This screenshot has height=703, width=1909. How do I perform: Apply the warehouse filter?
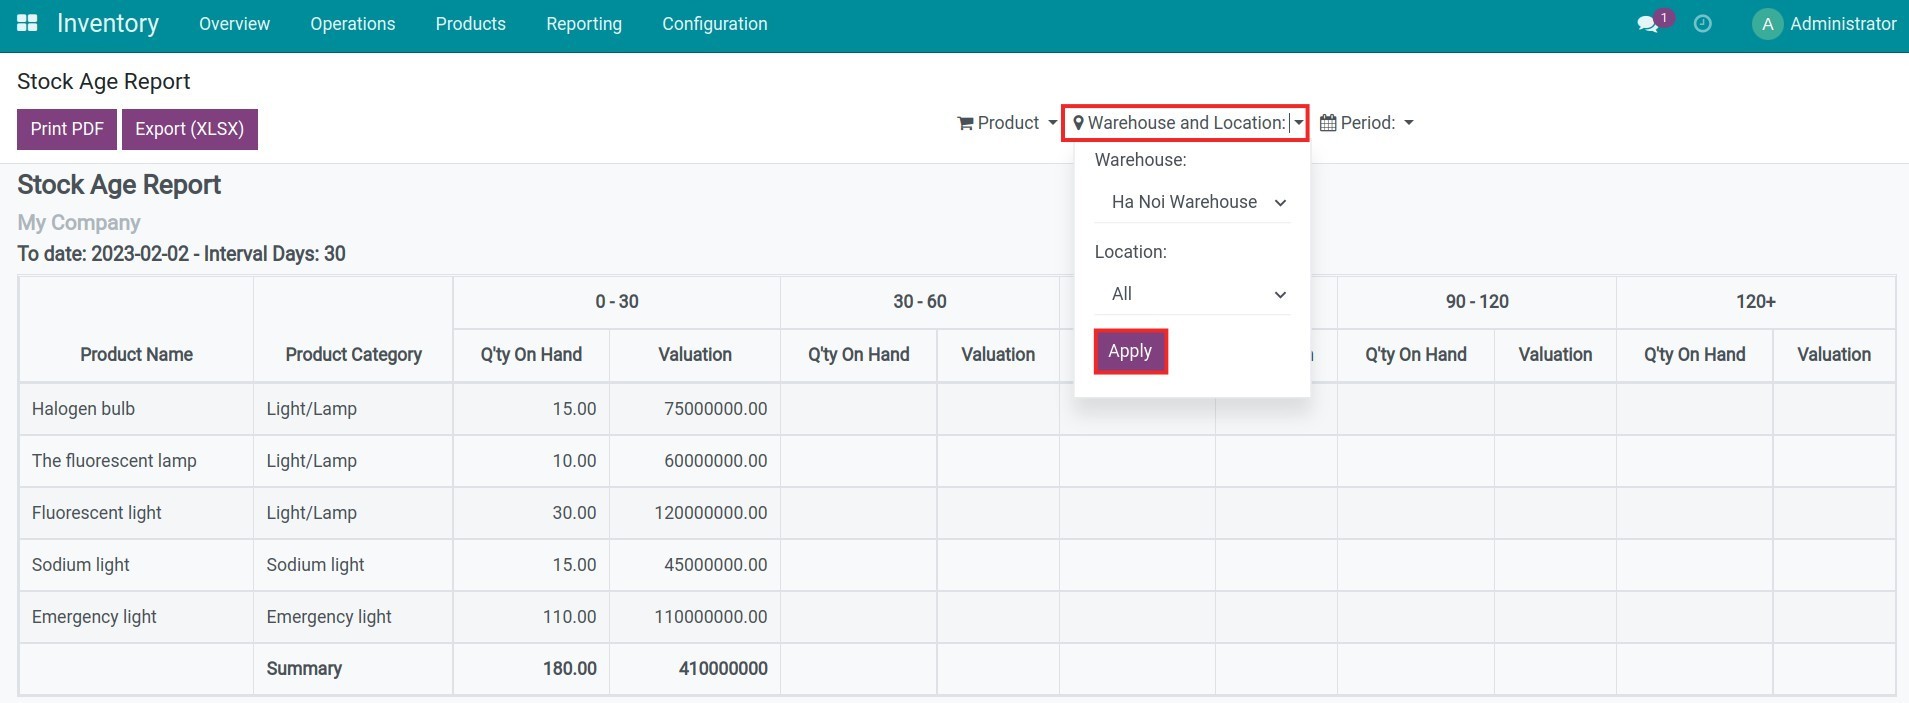click(x=1130, y=352)
